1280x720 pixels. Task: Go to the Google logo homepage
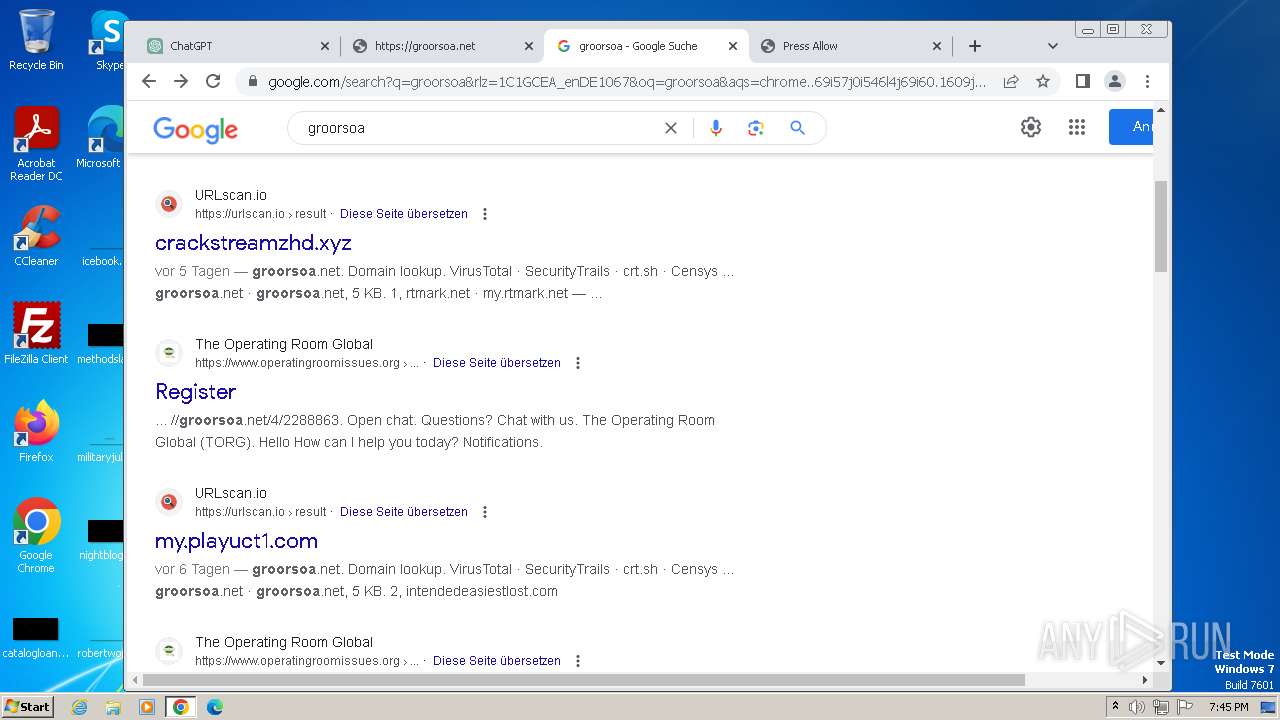click(195, 129)
